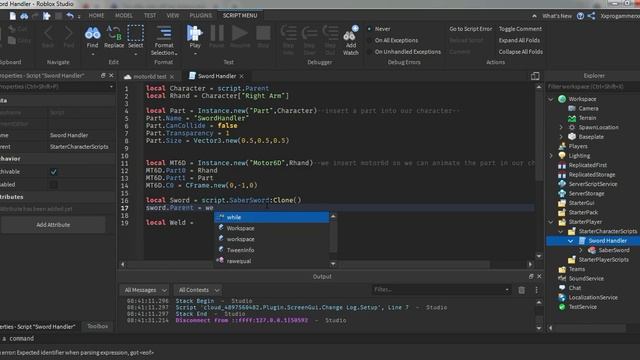Collapse the Workspace tree node
640x360 pixels.
551,99
